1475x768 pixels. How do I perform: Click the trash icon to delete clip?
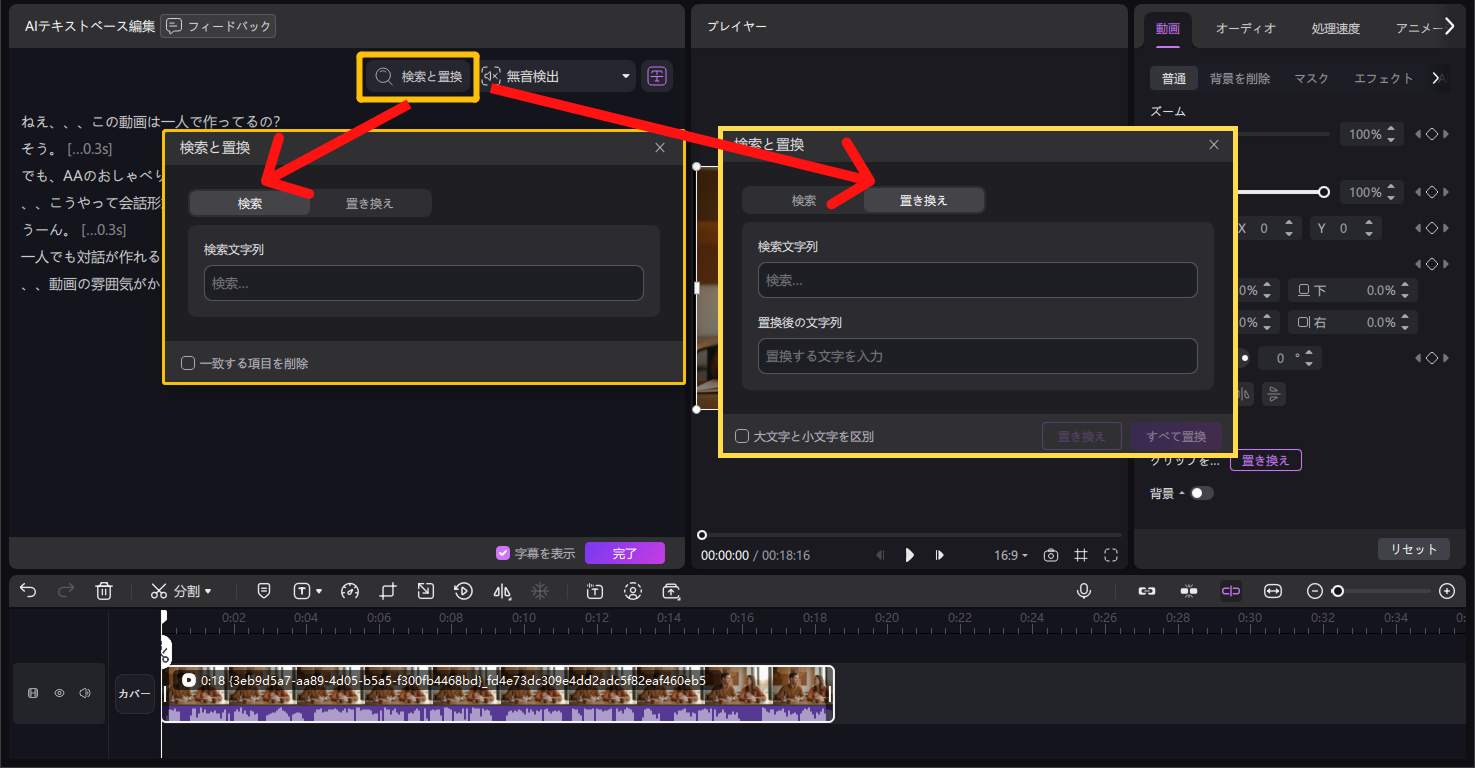pos(104,591)
